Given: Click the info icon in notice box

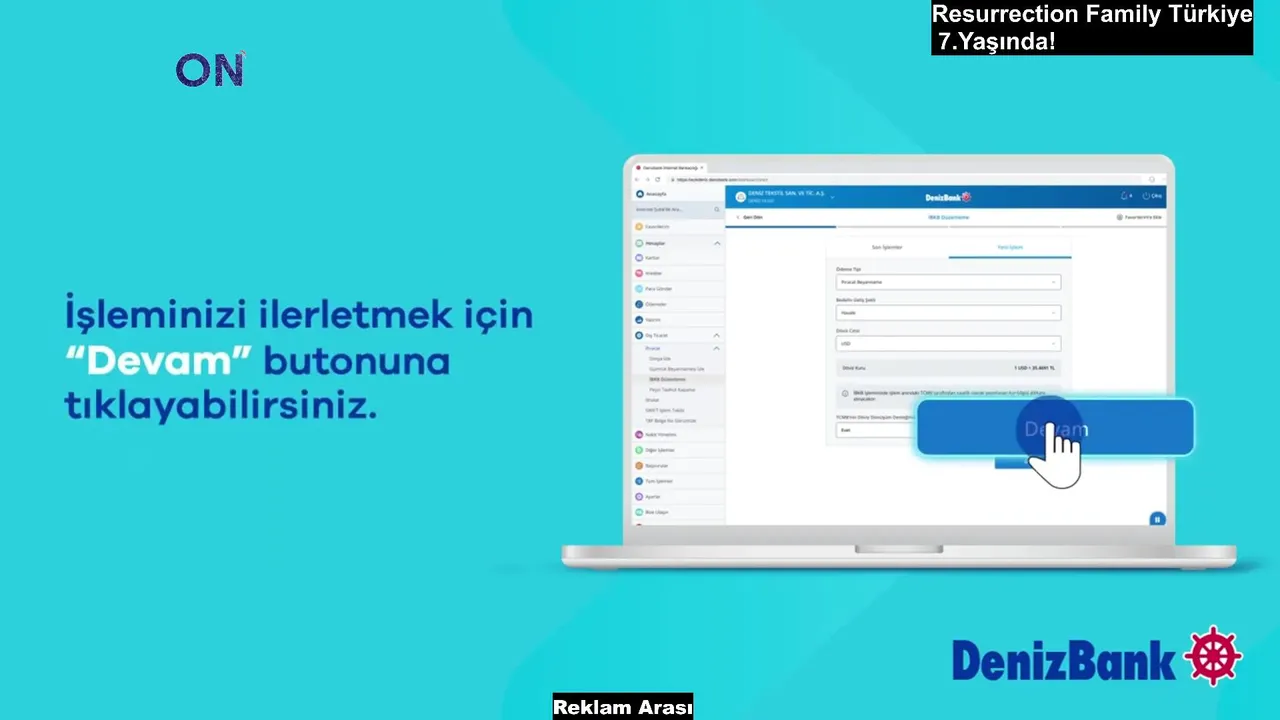Looking at the screenshot, I should pyautogui.click(x=845, y=393).
